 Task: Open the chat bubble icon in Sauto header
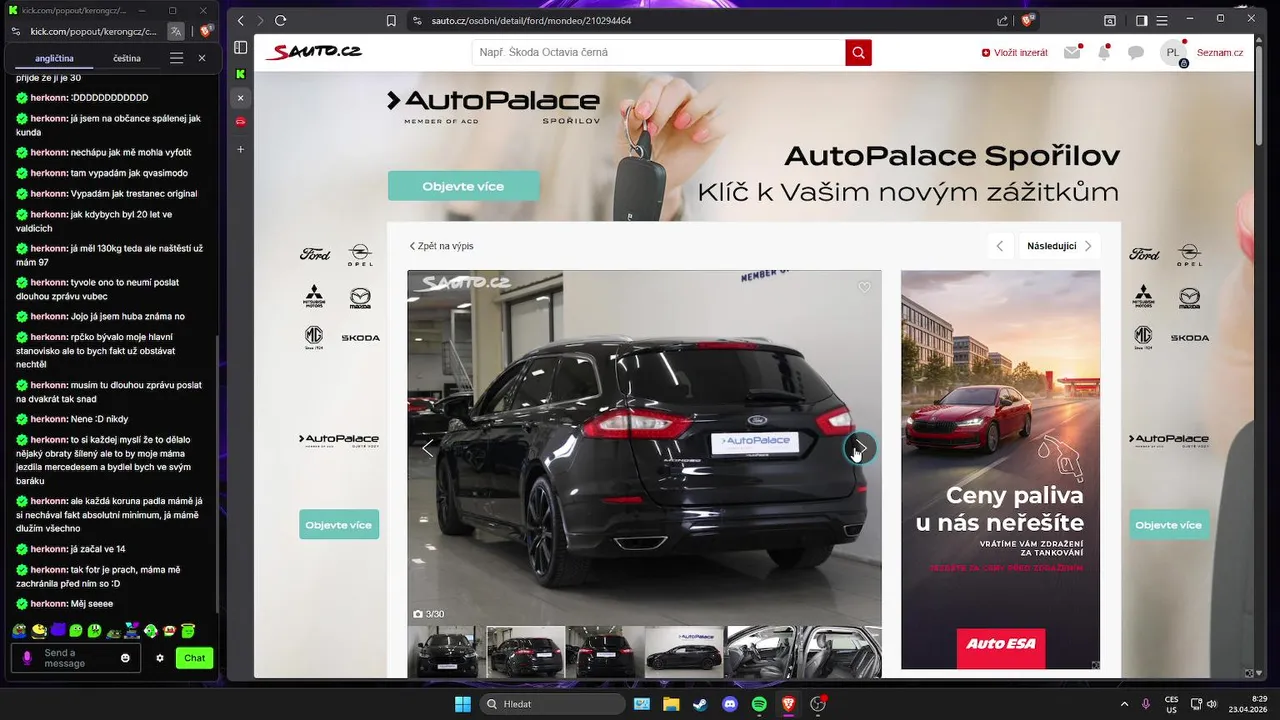[1136, 53]
